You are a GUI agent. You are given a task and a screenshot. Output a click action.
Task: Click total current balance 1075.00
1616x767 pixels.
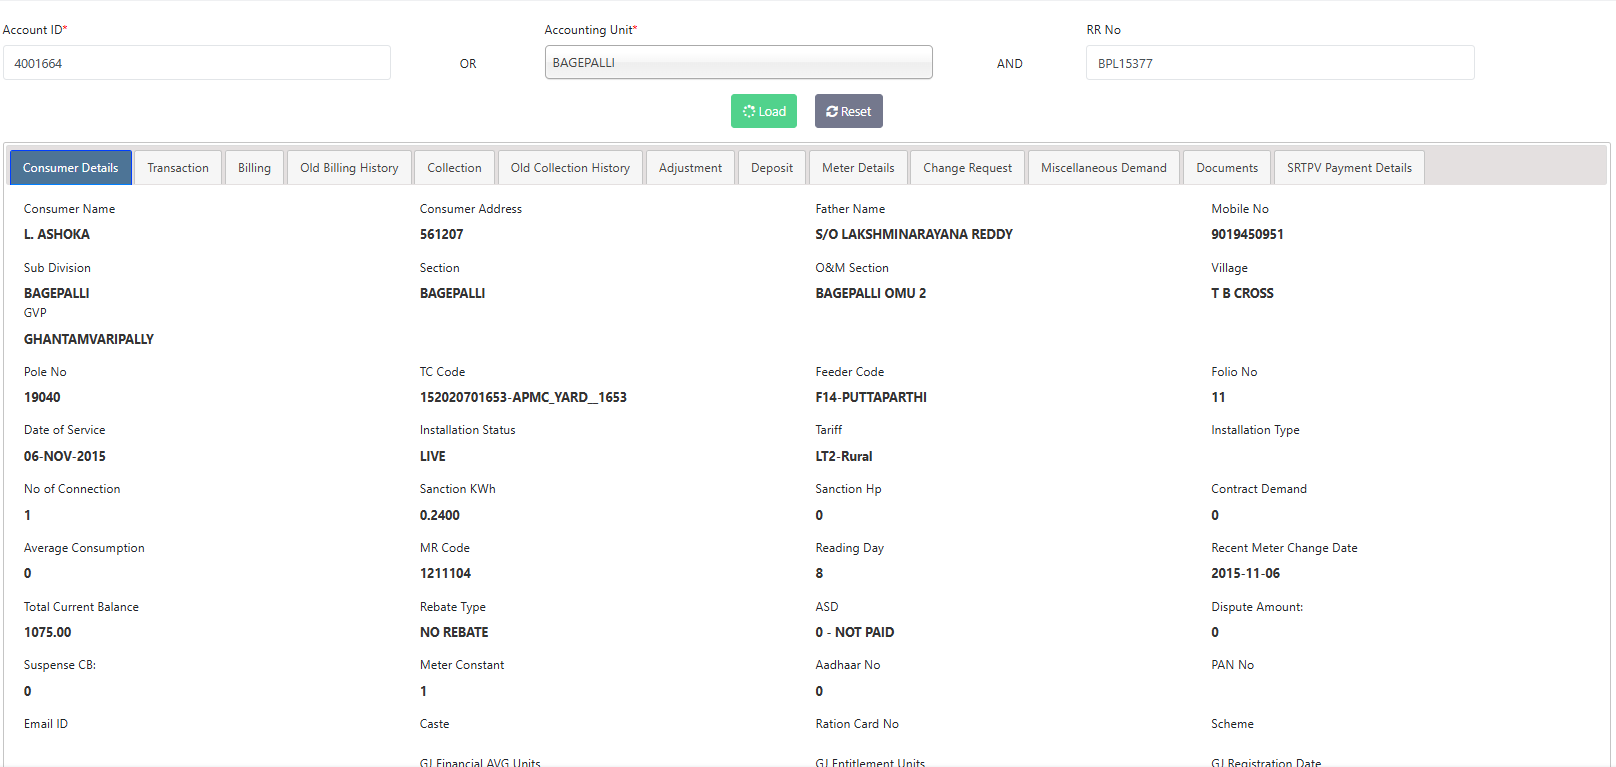[48, 632]
